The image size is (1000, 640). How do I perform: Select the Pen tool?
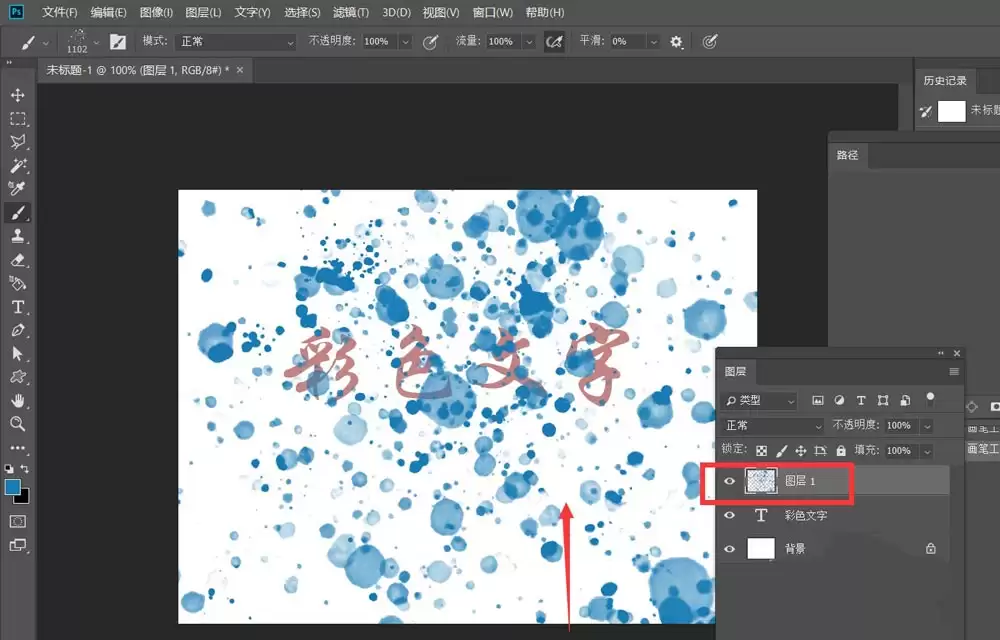coord(17,330)
